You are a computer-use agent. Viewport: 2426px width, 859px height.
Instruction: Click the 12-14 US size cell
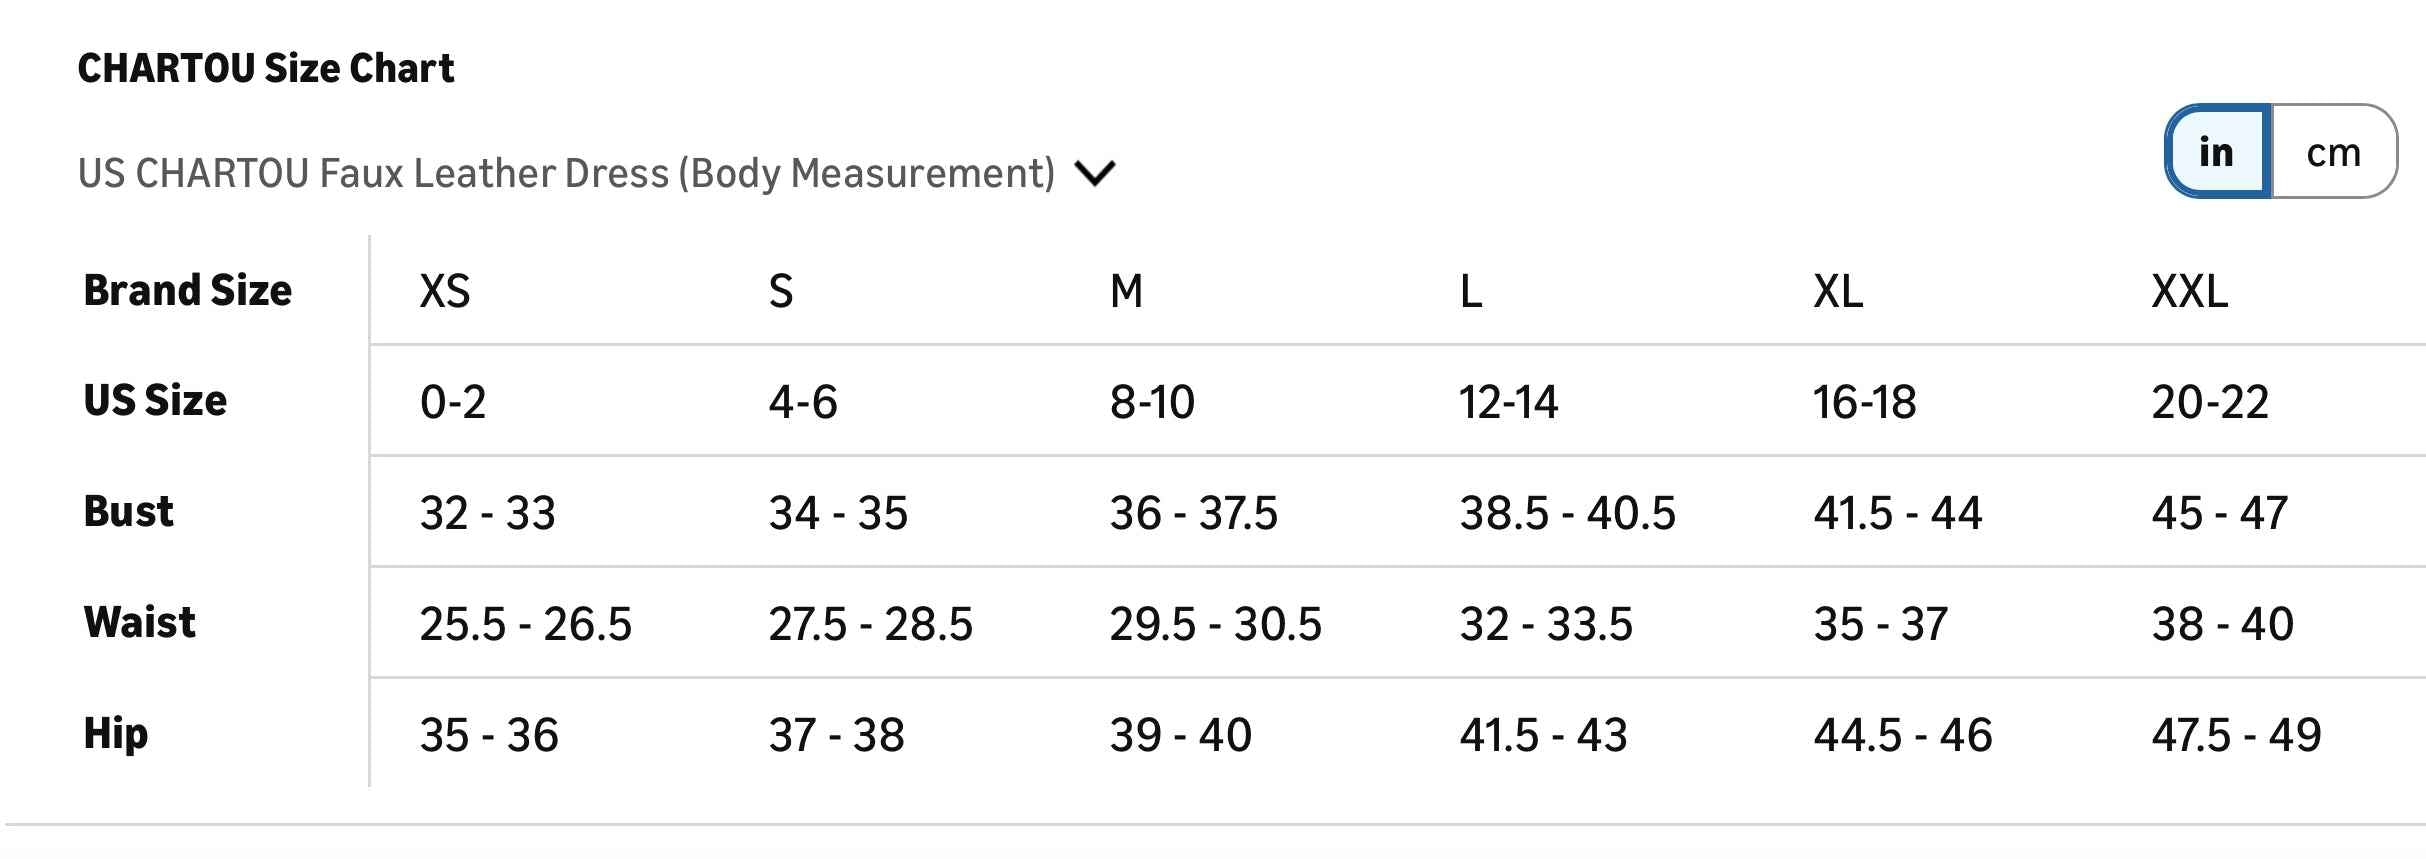(x=1508, y=402)
